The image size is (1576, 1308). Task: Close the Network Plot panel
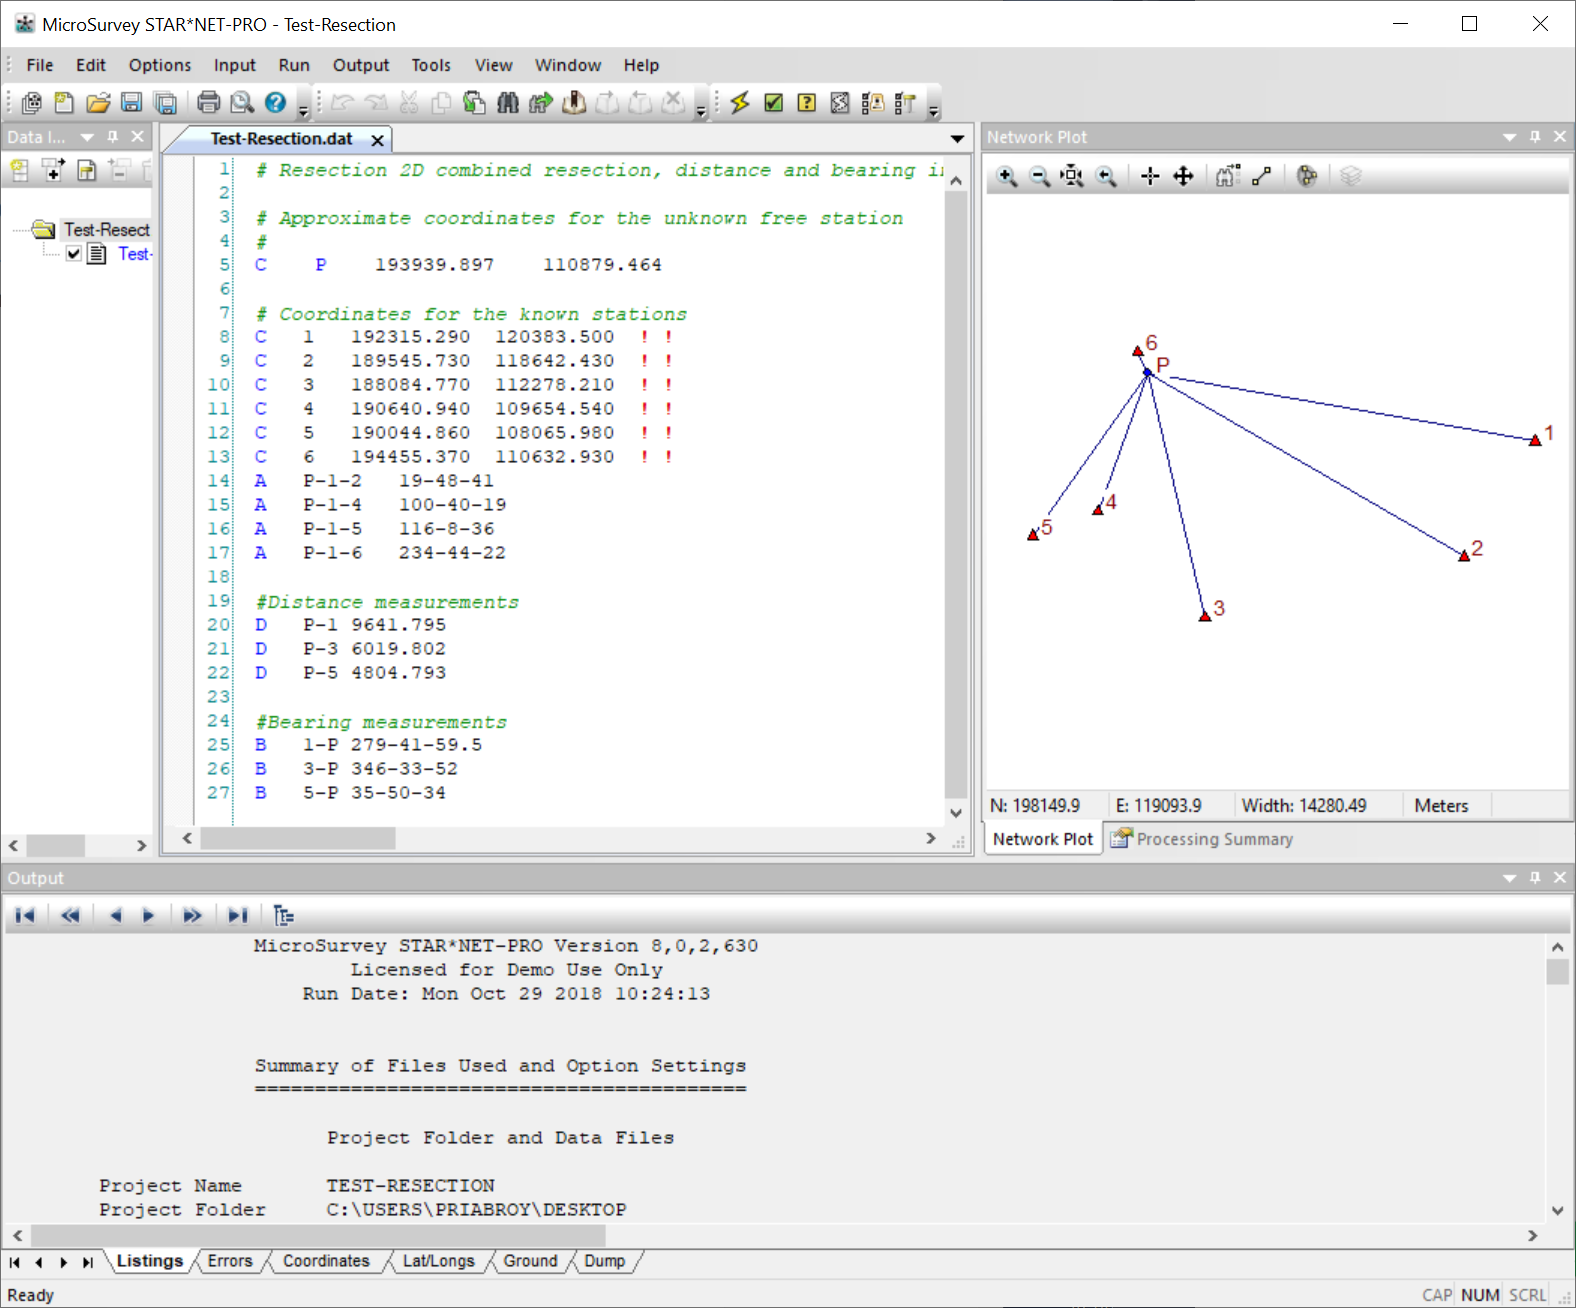click(x=1560, y=137)
